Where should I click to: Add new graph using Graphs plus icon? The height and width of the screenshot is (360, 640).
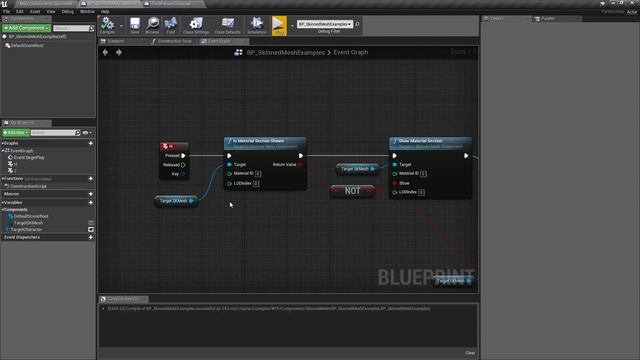tap(91, 143)
